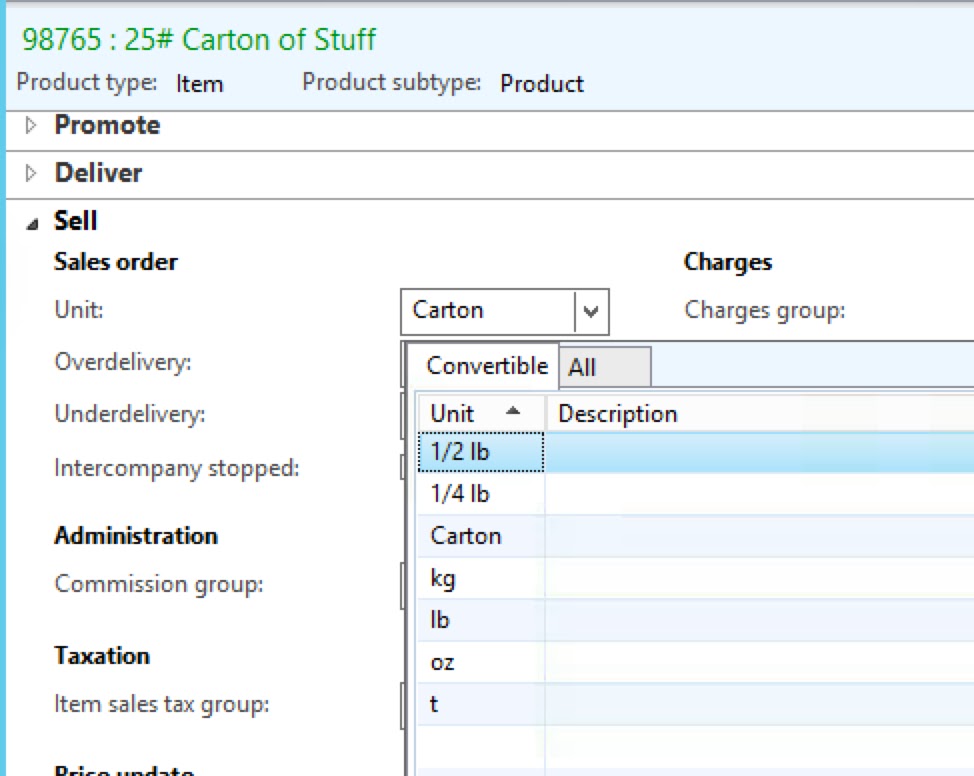The height and width of the screenshot is (776, 974).
Task: Expand the Deliver section
Action: [x=31, y=174]
